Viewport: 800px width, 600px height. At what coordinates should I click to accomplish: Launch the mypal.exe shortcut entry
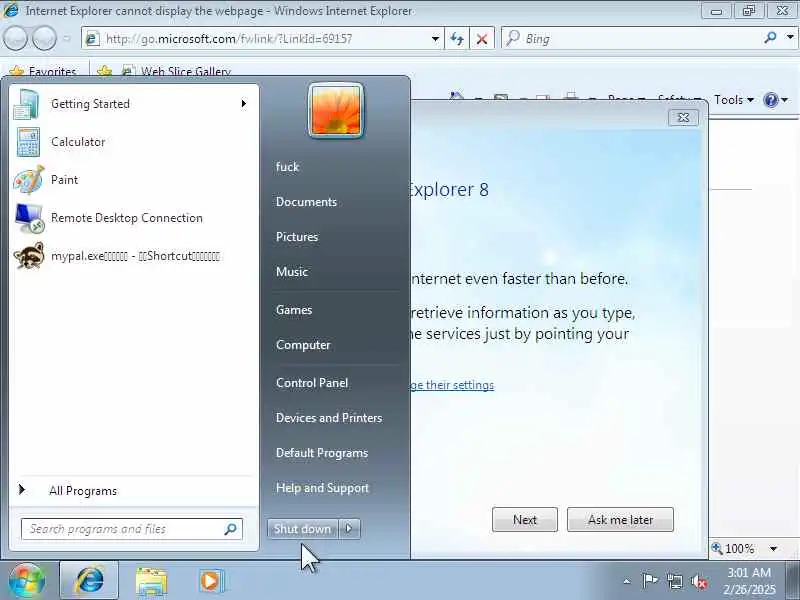click(134, 256)
